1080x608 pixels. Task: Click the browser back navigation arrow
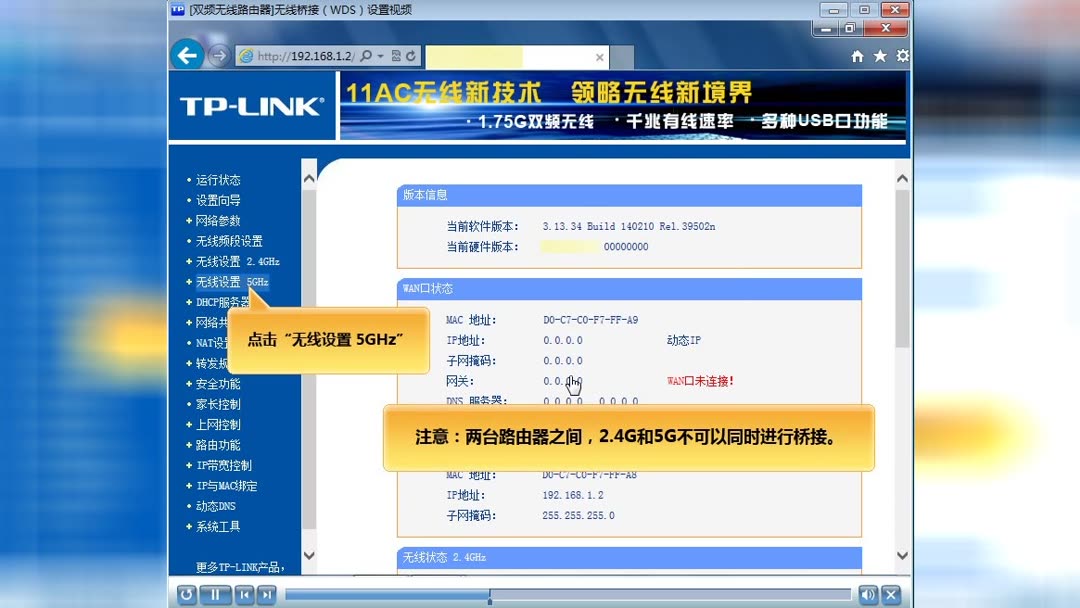(188, 56)
